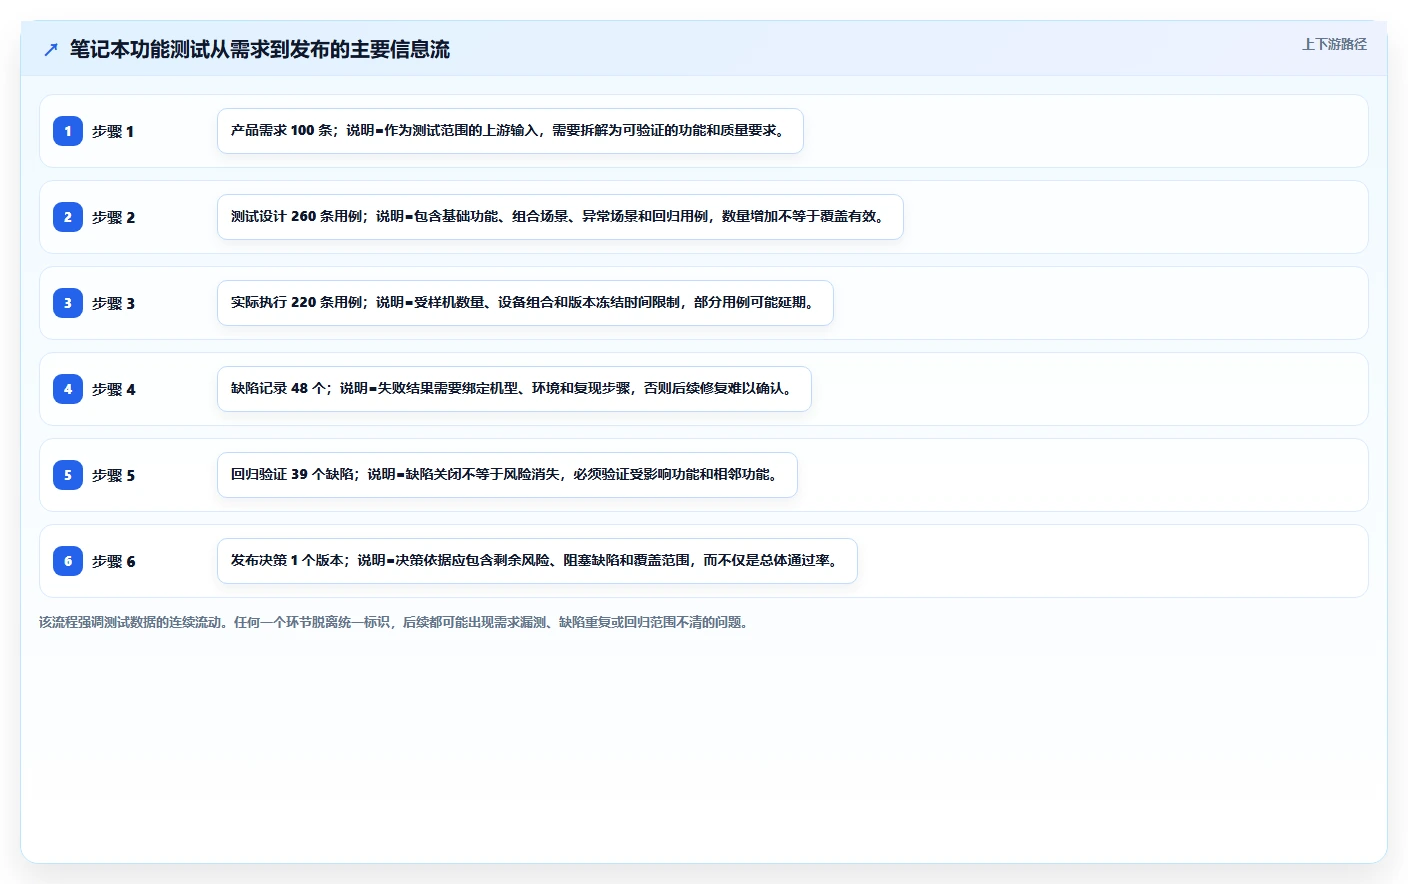Click the '上下游路径' tag in header
This screenshot has width=1408, height=884.
1334,44
